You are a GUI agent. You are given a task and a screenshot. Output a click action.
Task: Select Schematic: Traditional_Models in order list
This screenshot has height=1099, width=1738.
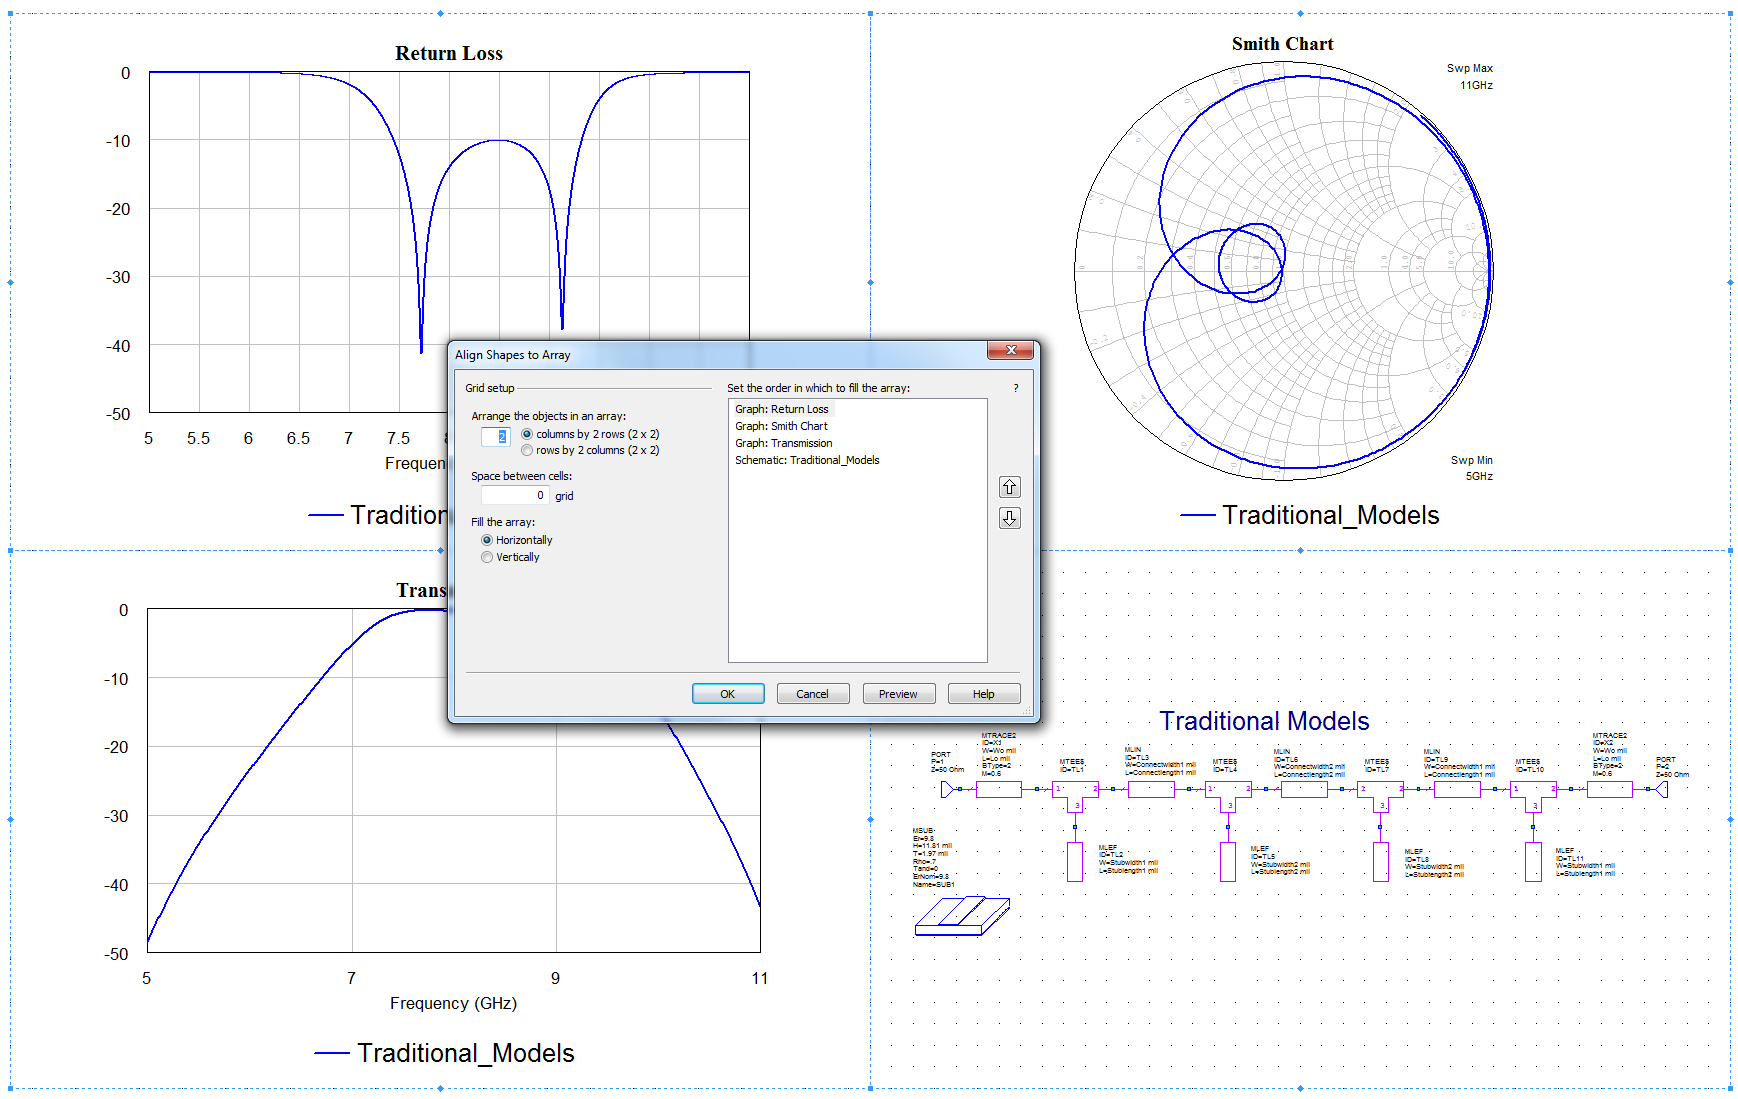point(807,460)
